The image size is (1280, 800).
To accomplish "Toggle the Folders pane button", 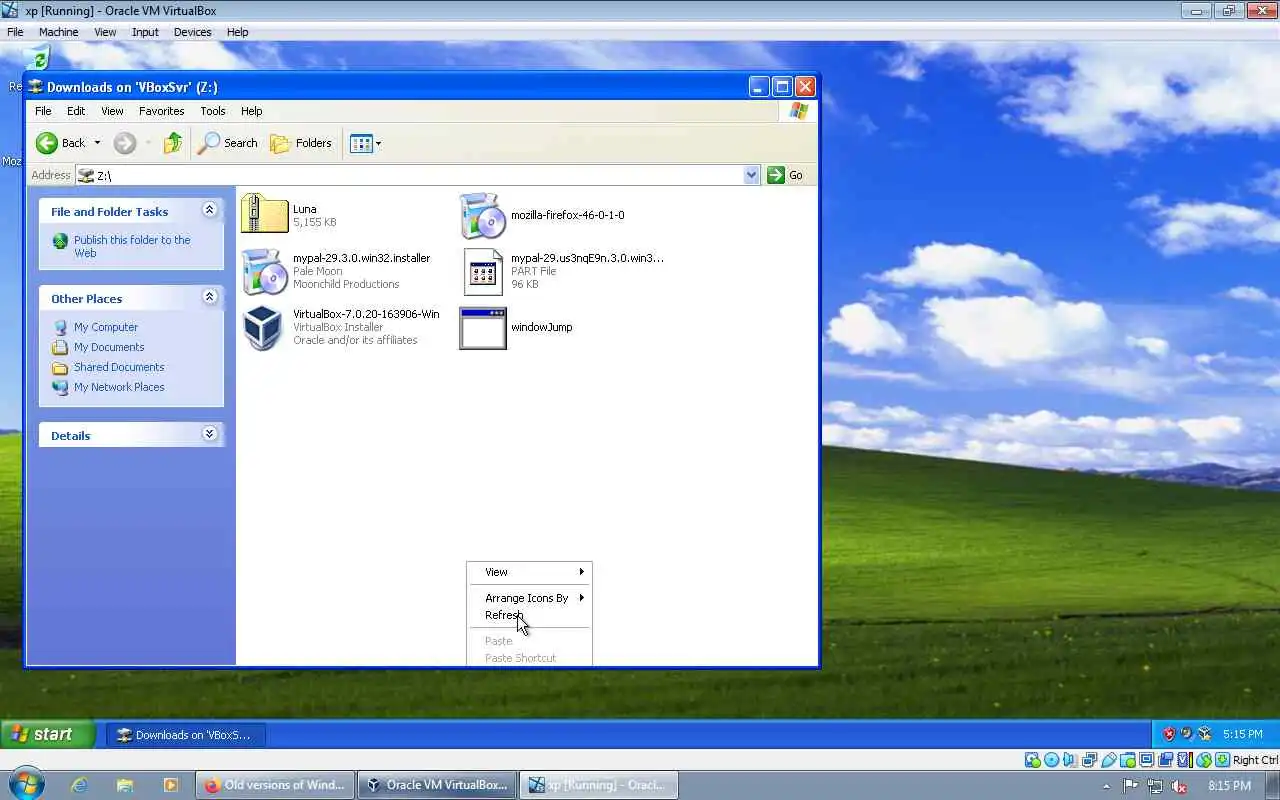I will (301, 143).
